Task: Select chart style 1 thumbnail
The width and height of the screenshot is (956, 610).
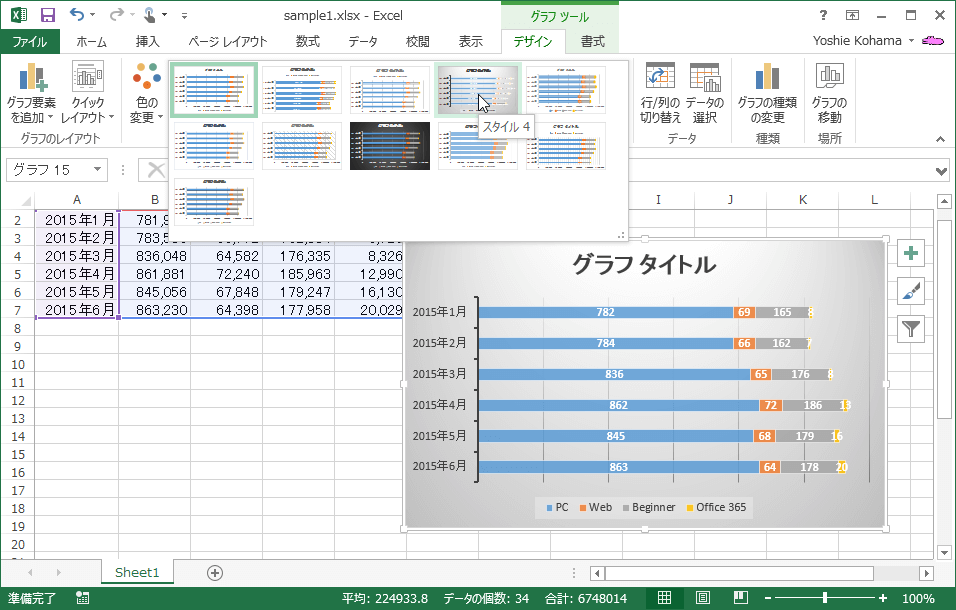Action: (x=213, y=90)
